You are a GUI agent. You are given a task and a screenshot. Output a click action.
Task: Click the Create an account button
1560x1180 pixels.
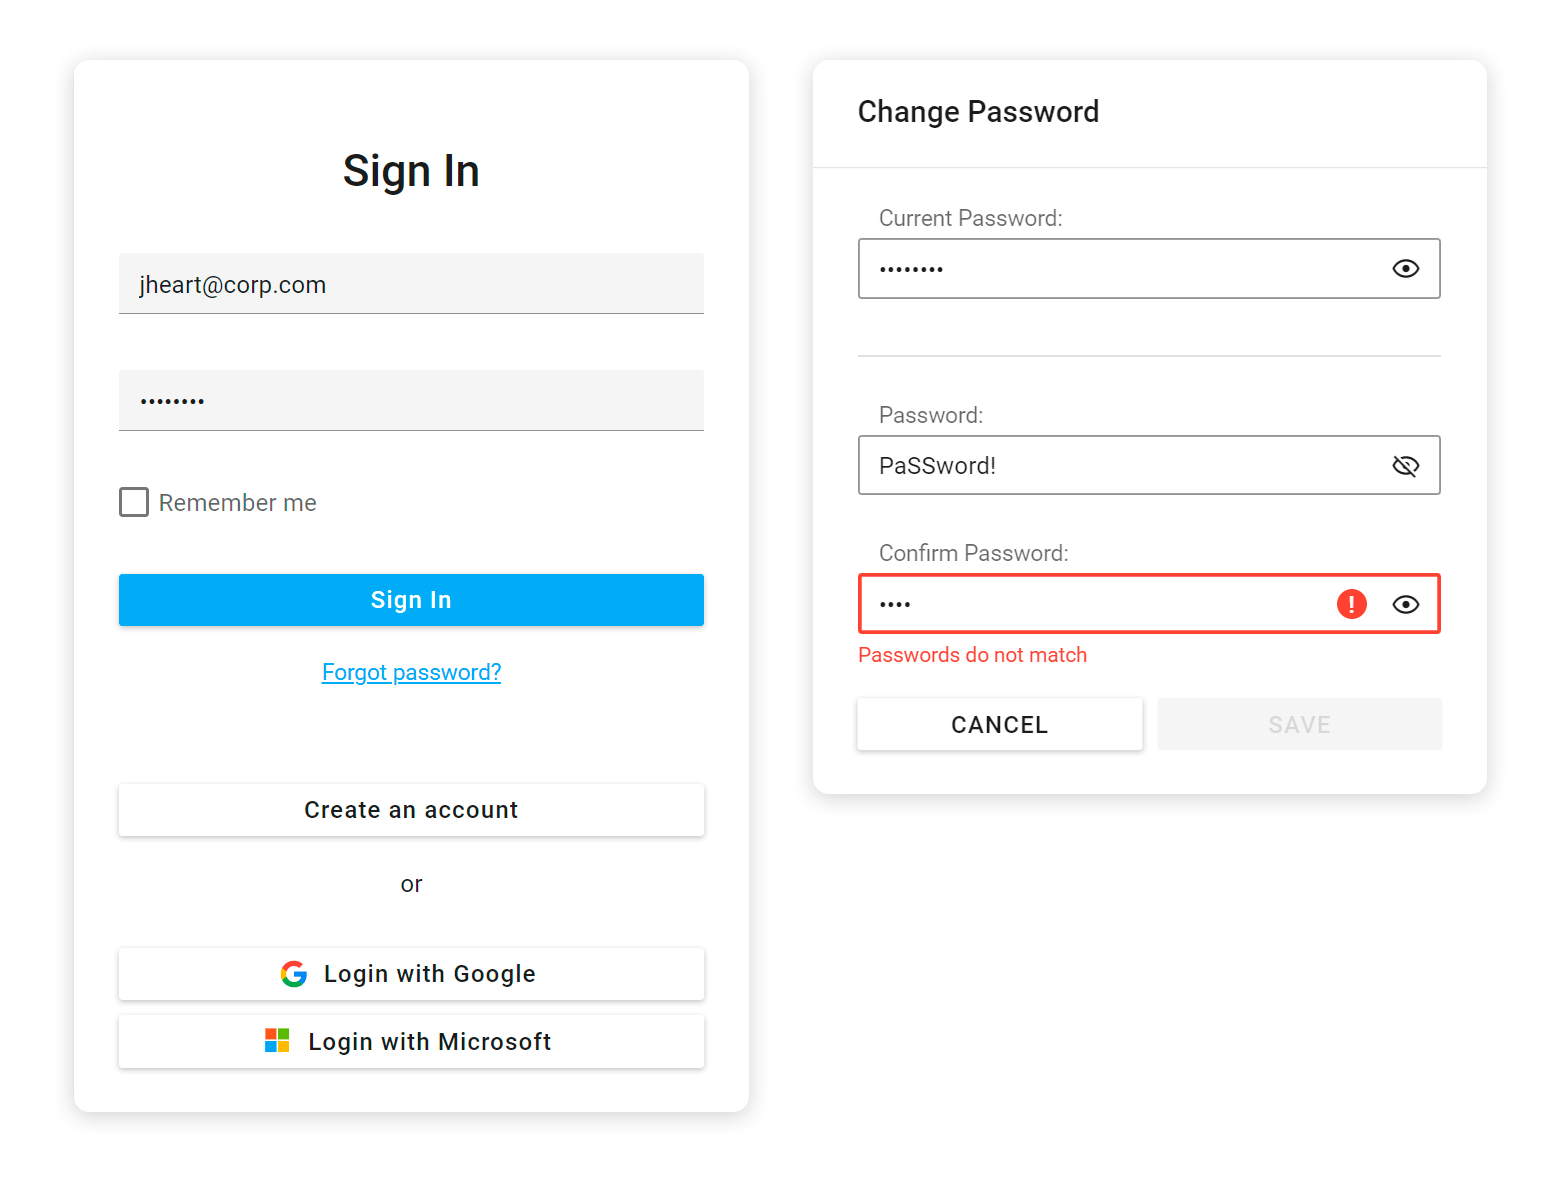(x=411, y=810)
